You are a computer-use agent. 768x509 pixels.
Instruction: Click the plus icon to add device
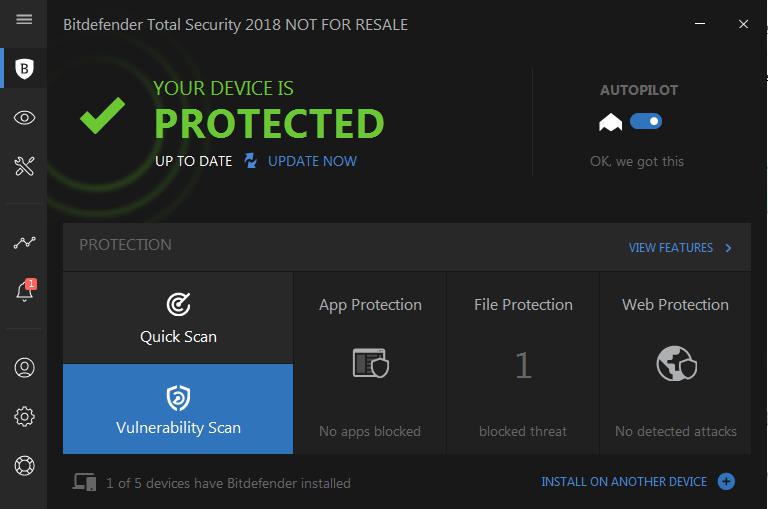tap(726, 482)
